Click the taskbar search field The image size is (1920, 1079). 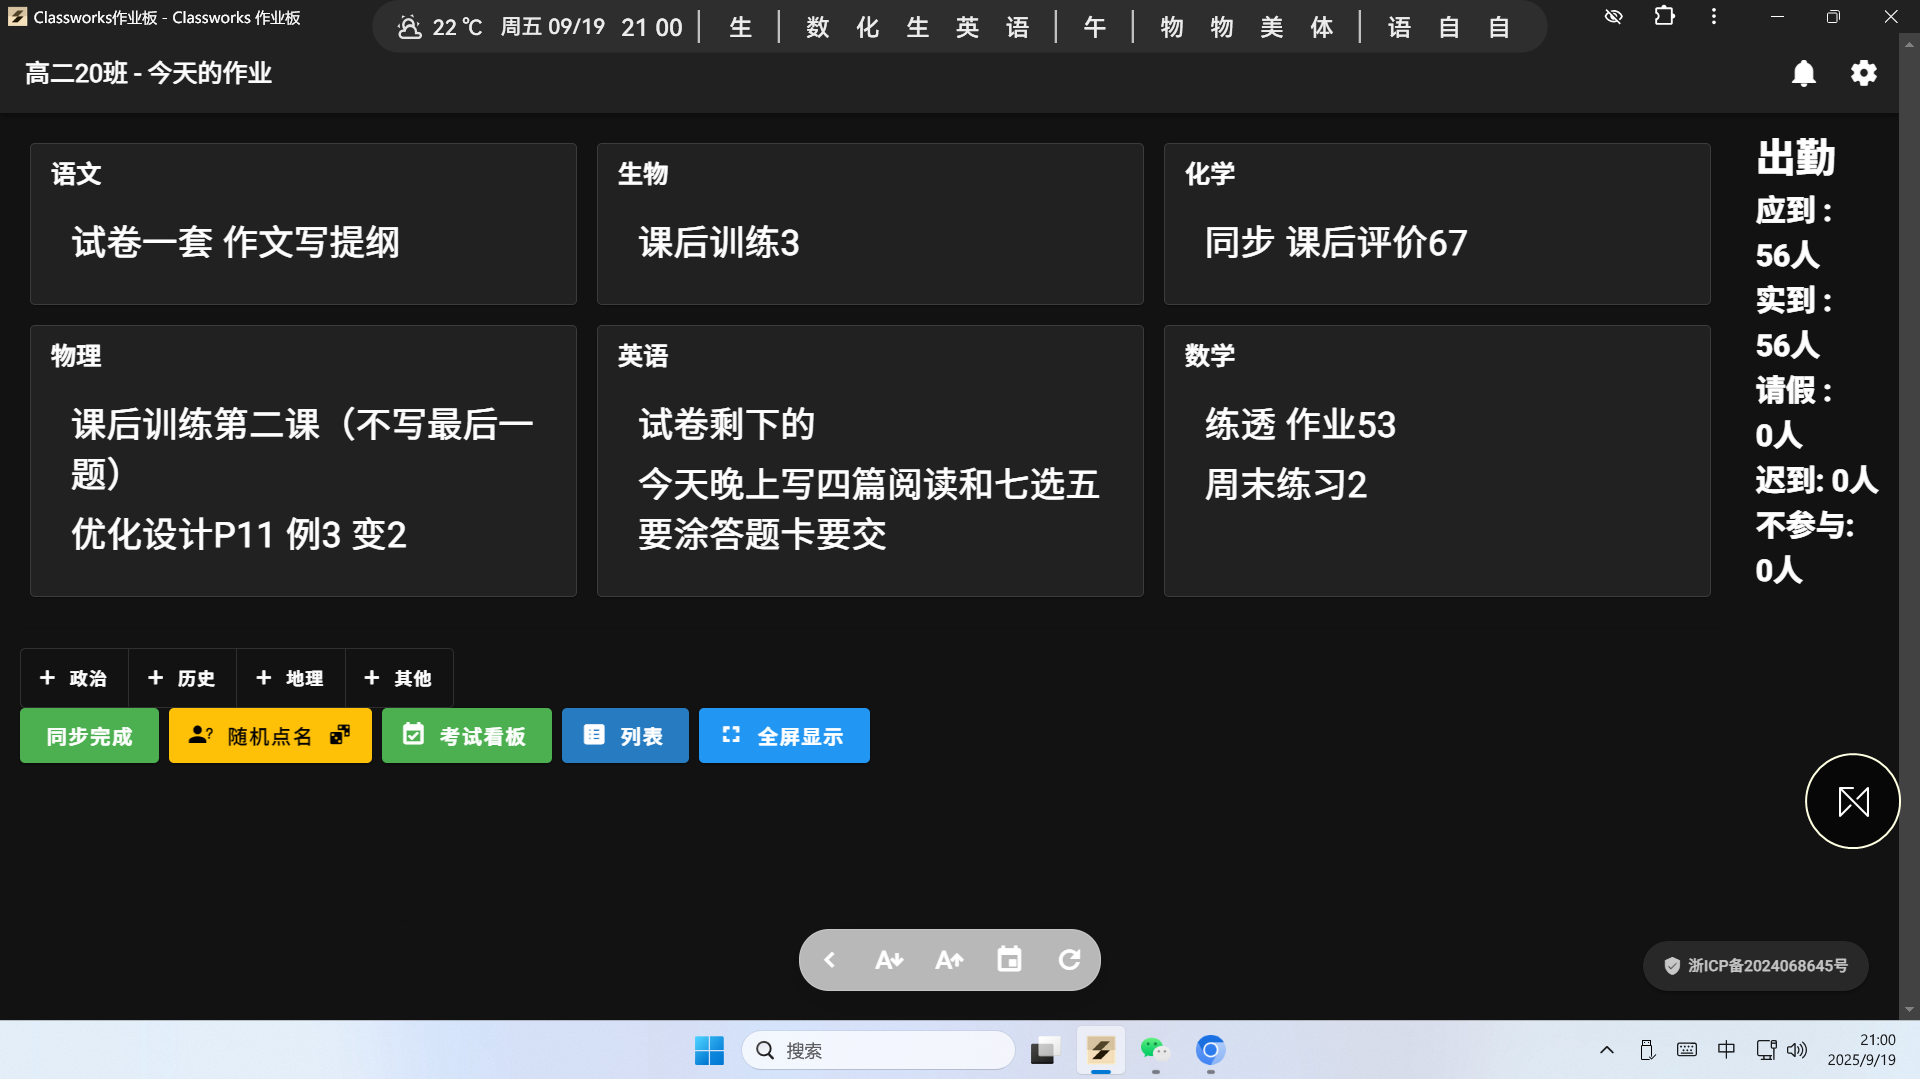coord(878,1051)
